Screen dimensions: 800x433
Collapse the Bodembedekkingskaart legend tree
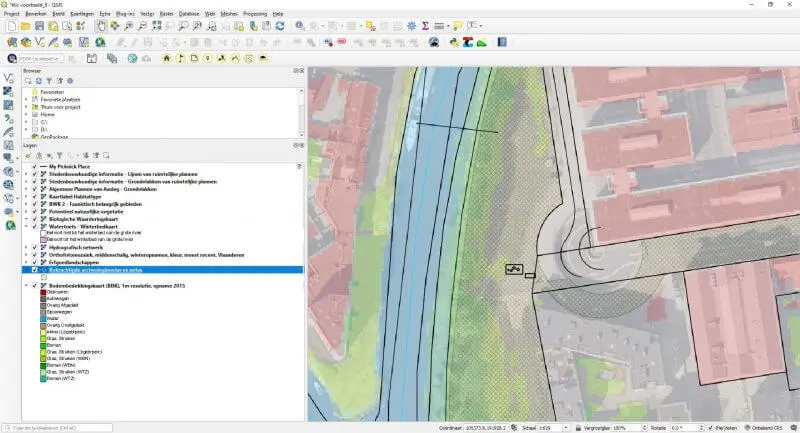pyautogui.click(x=25, y=286)
